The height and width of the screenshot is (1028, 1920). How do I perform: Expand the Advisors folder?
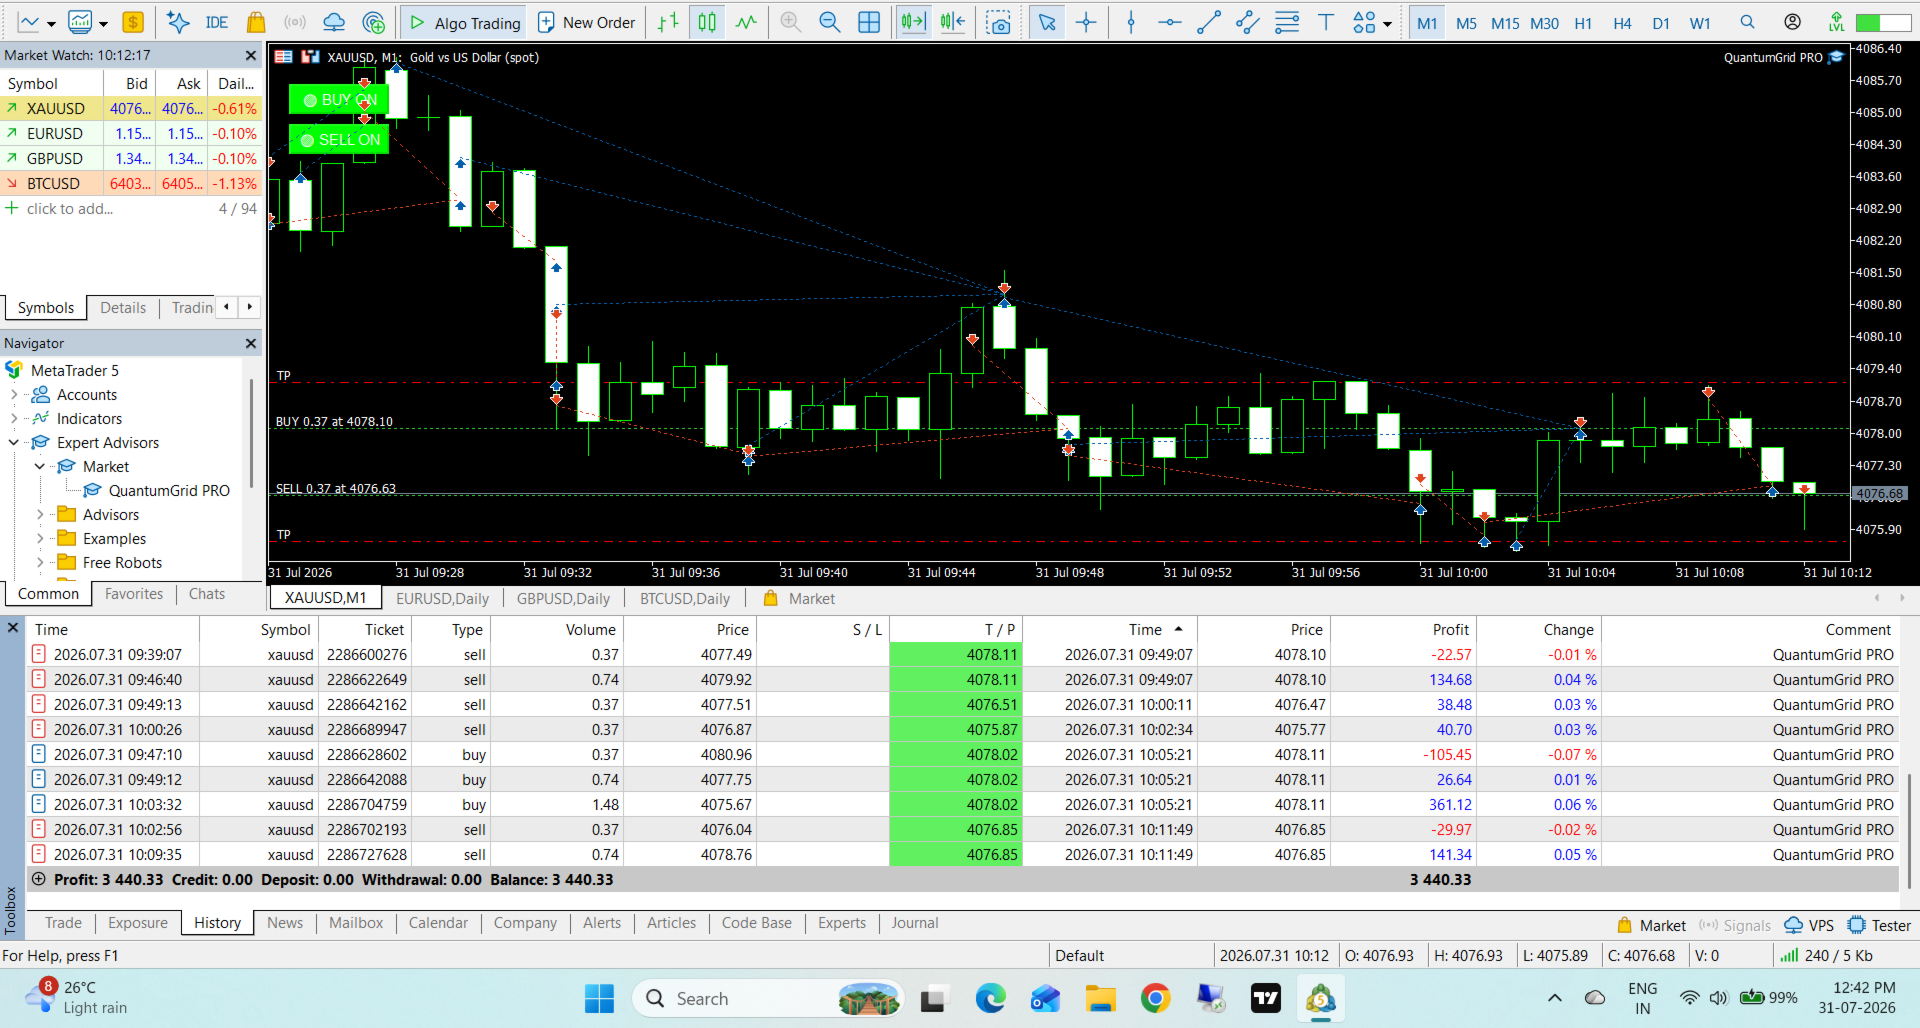tap(40, 515)
